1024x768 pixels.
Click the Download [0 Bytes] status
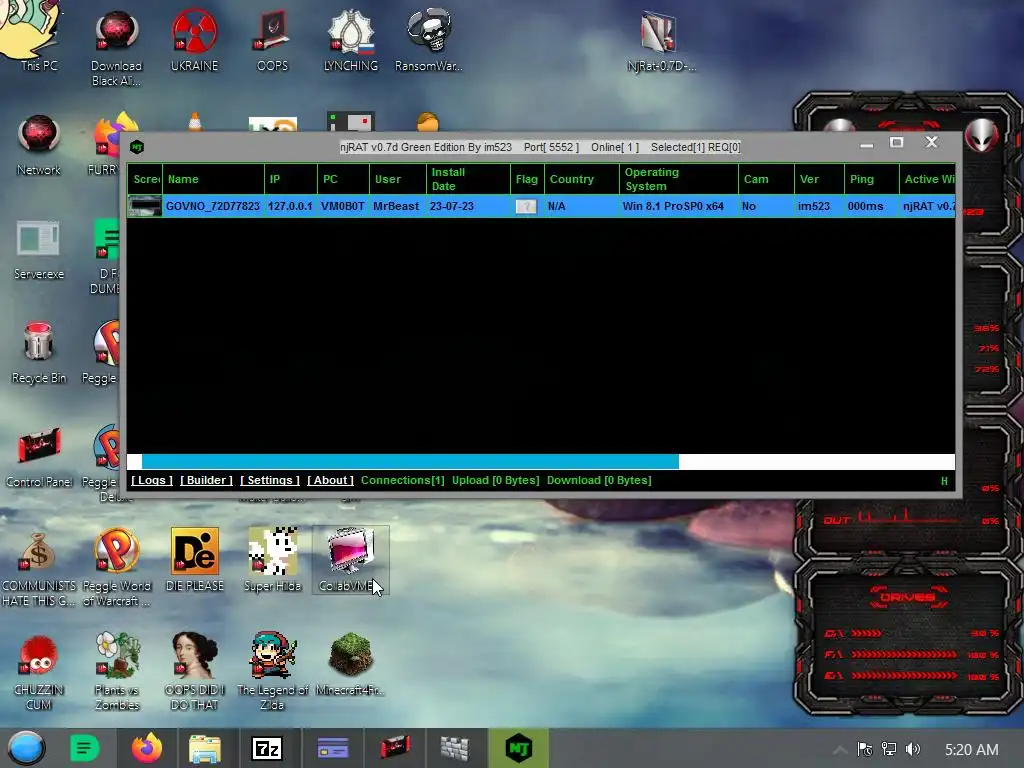click(x=599, y=480)
